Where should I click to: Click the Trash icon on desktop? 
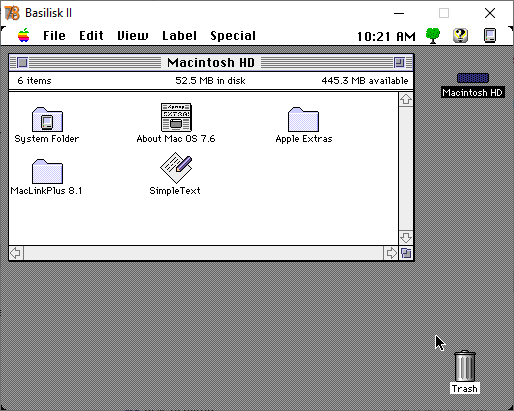point(465,366)
